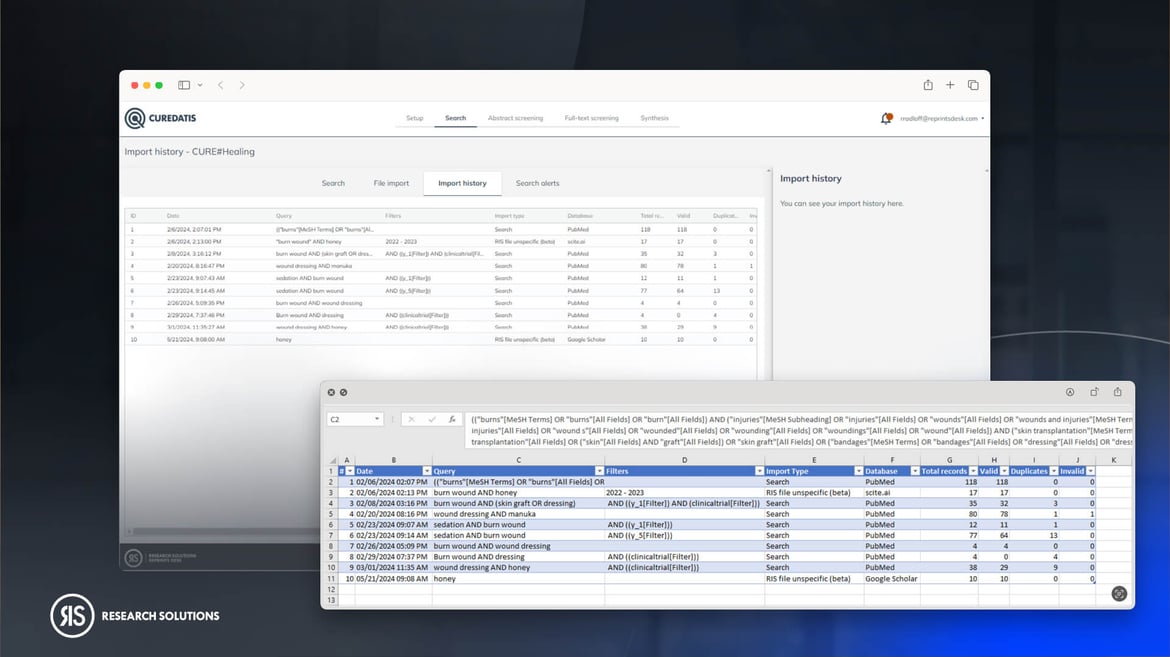Open the Search alerts tab
This screenshot has width=1170, height=657.
coord(537,183)
